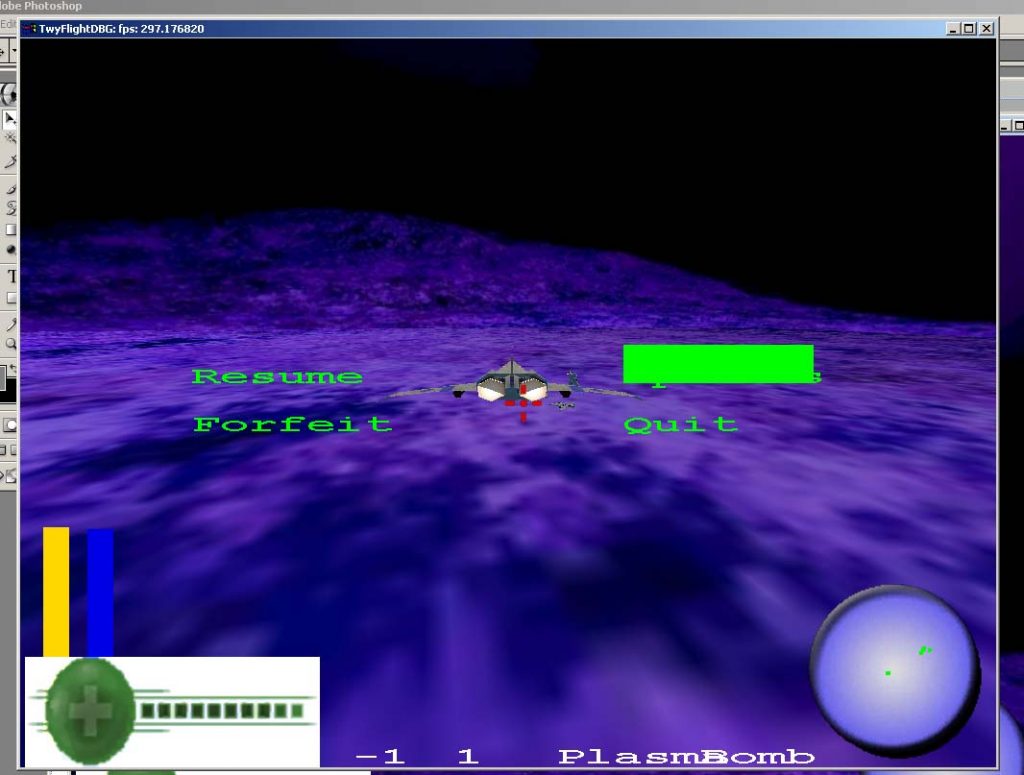Click the red targeting crosshair below ship
The height and width of the screenshot is (775, 1024).
523,409
